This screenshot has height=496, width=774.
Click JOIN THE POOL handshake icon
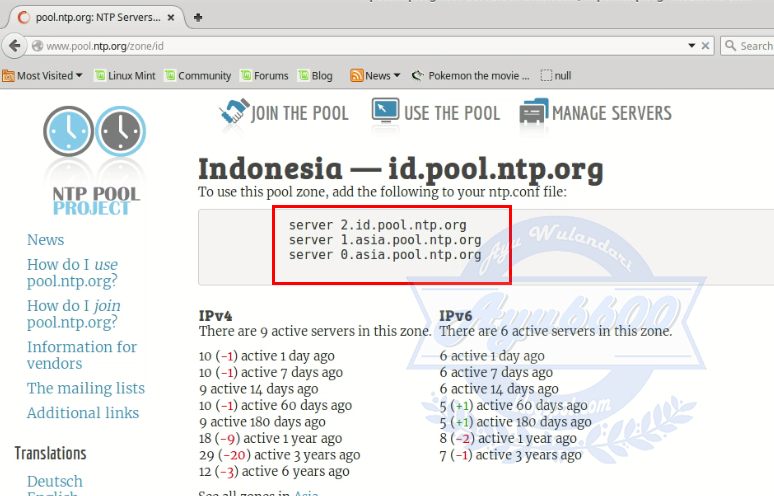233,113
